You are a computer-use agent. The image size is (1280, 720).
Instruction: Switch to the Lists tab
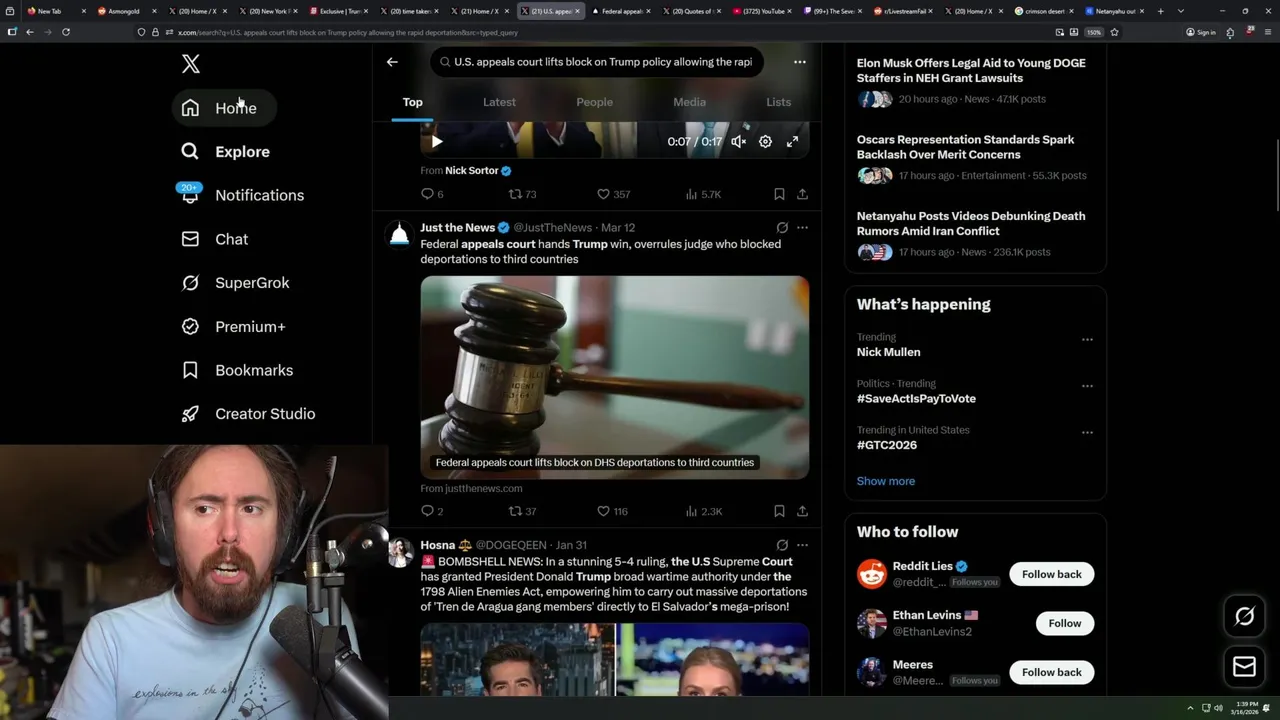click(x=778, y=102)
